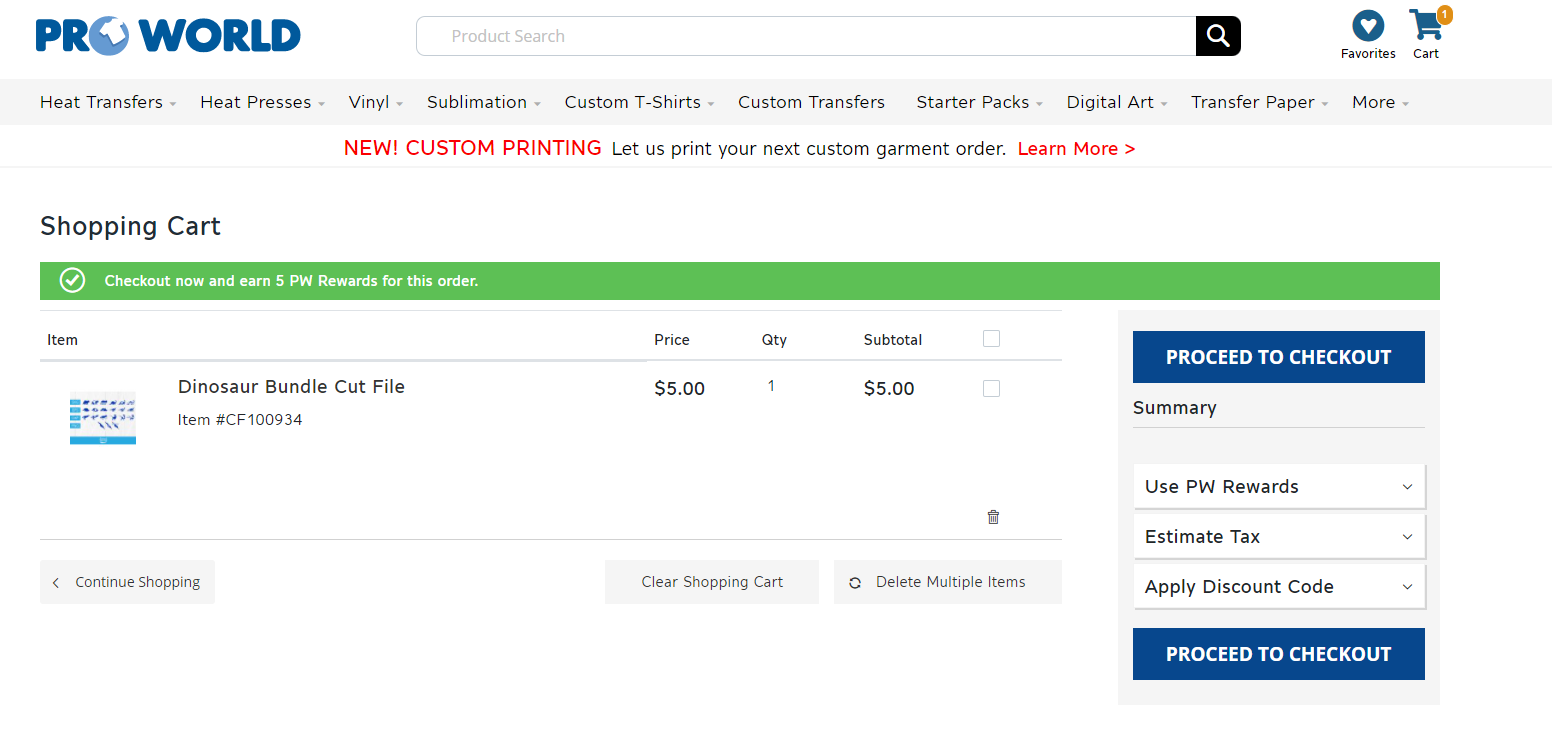Click the green checkmark rewards icon
The height and width of the screenshot is (750, 1552).
[72, 281]
